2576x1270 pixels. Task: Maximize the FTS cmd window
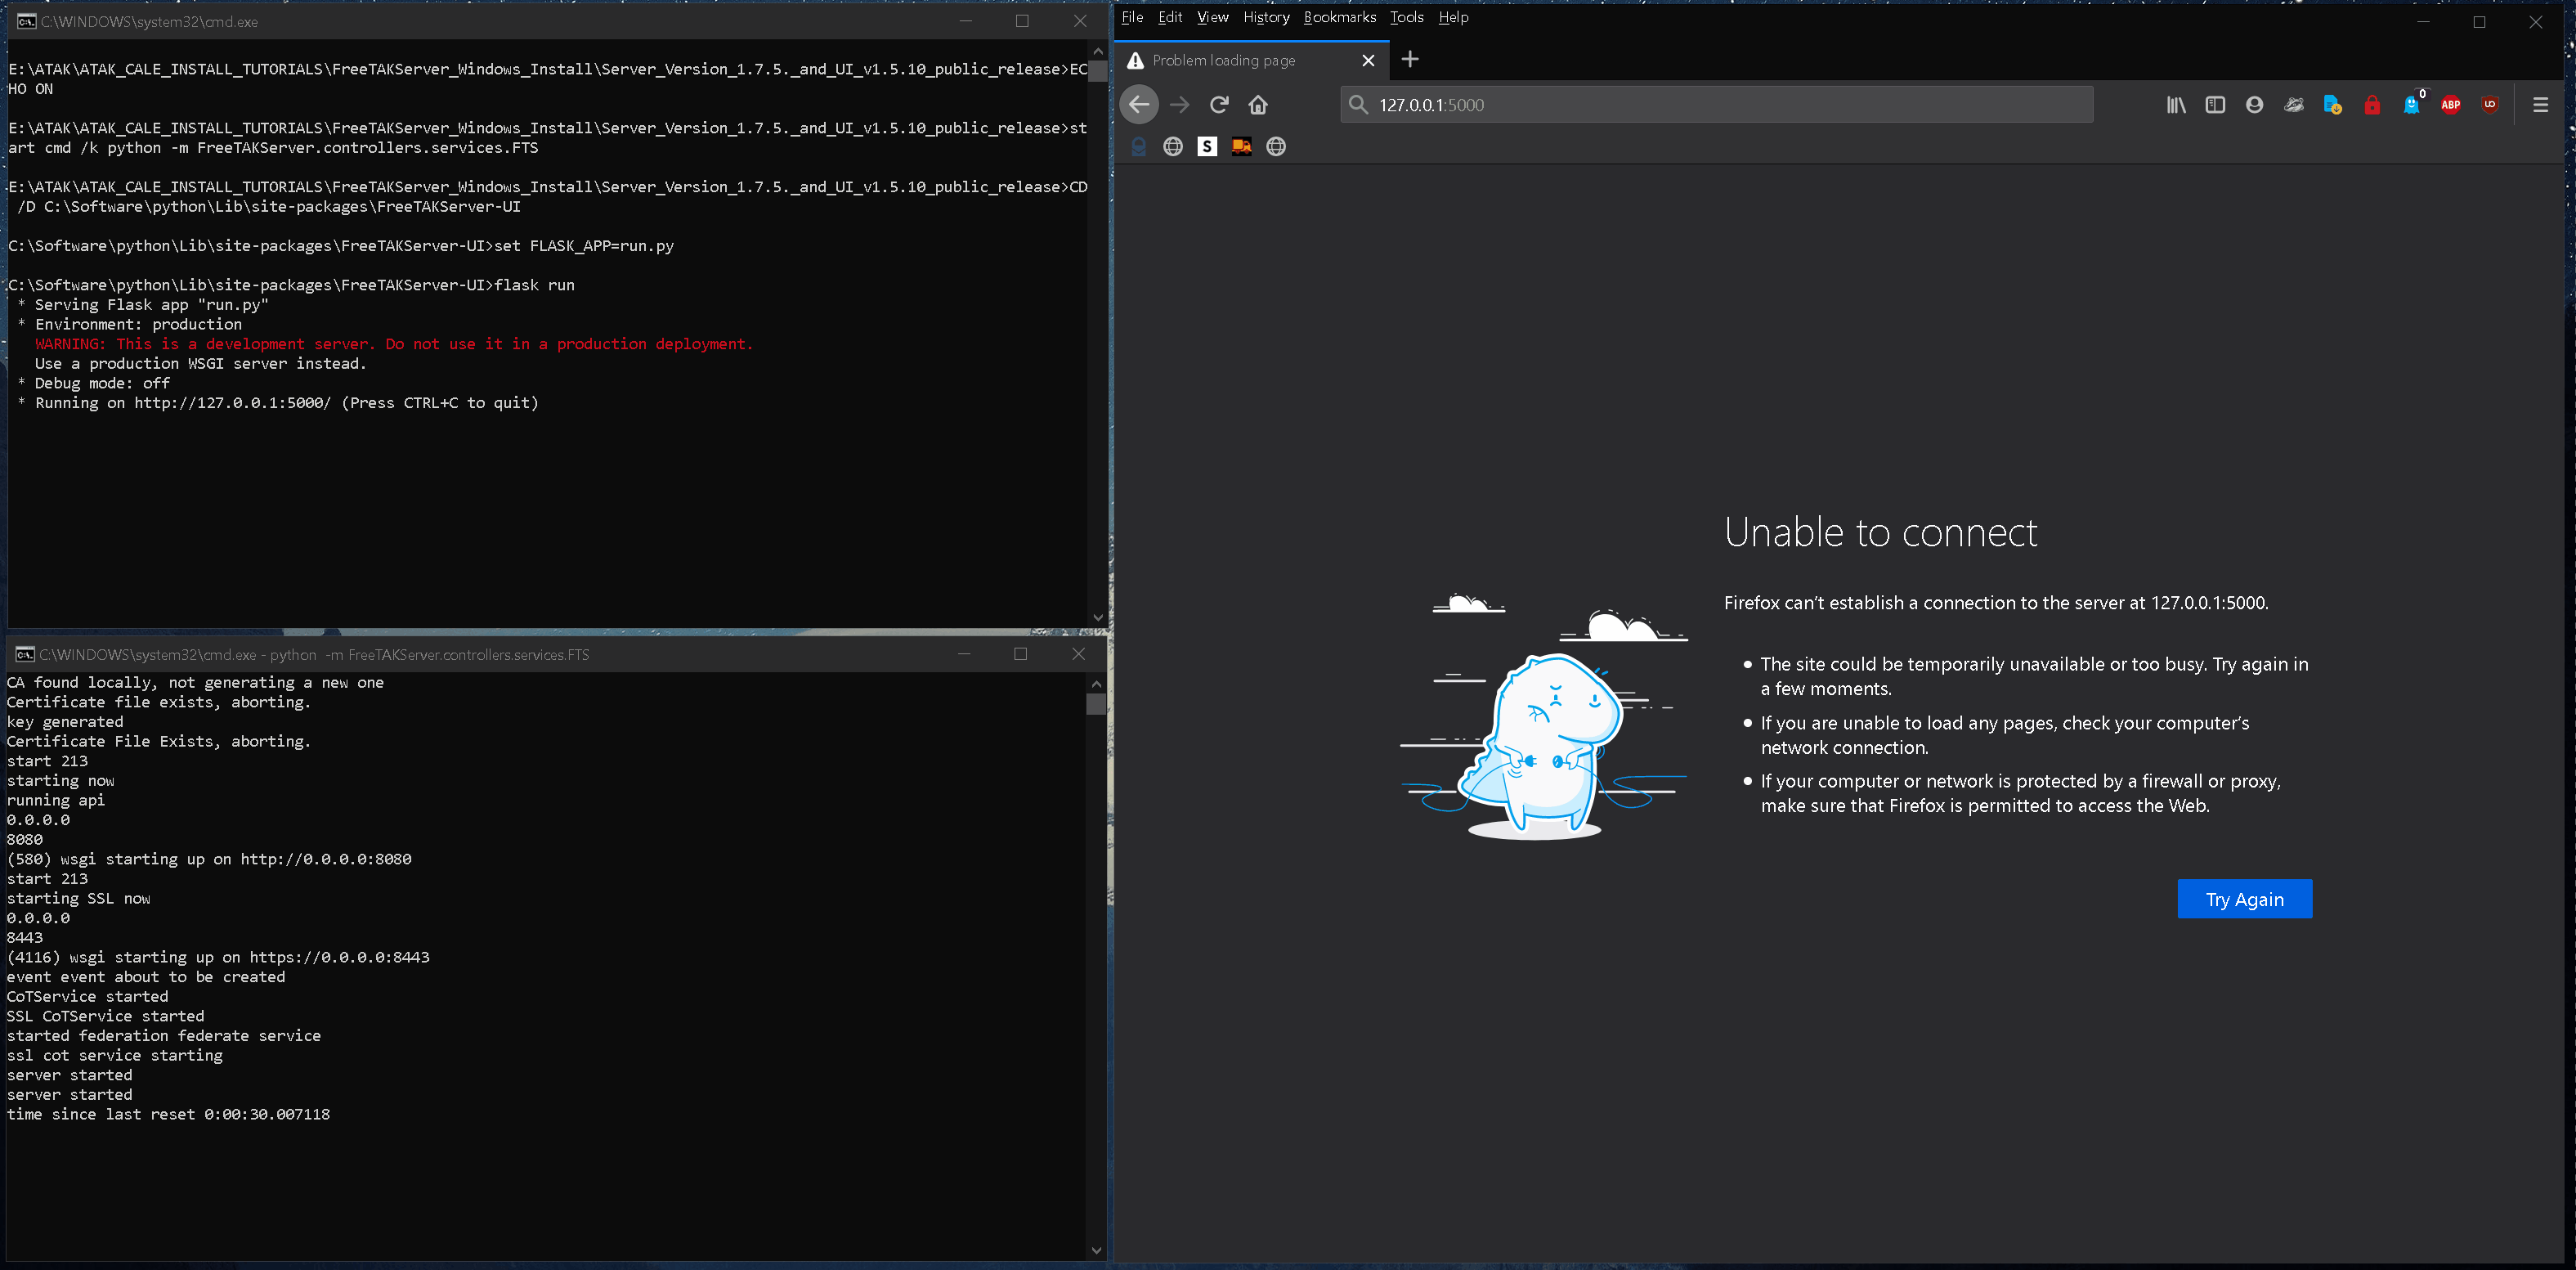tap(1020, 654)
